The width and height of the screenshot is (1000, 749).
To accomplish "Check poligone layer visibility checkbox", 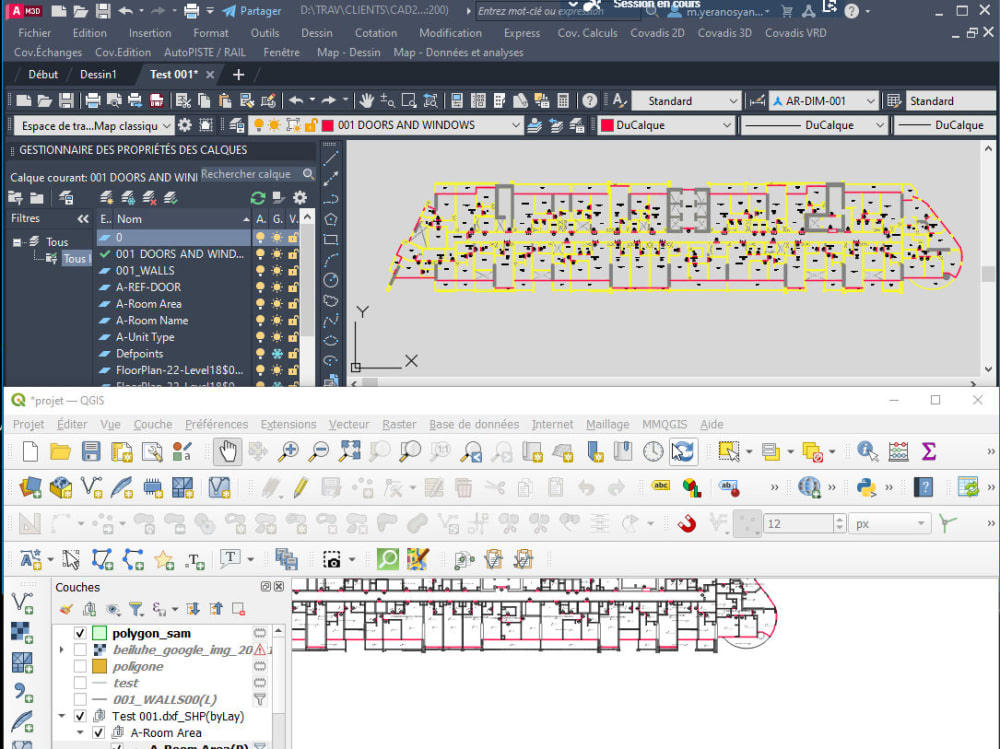I will click(80, 666).
